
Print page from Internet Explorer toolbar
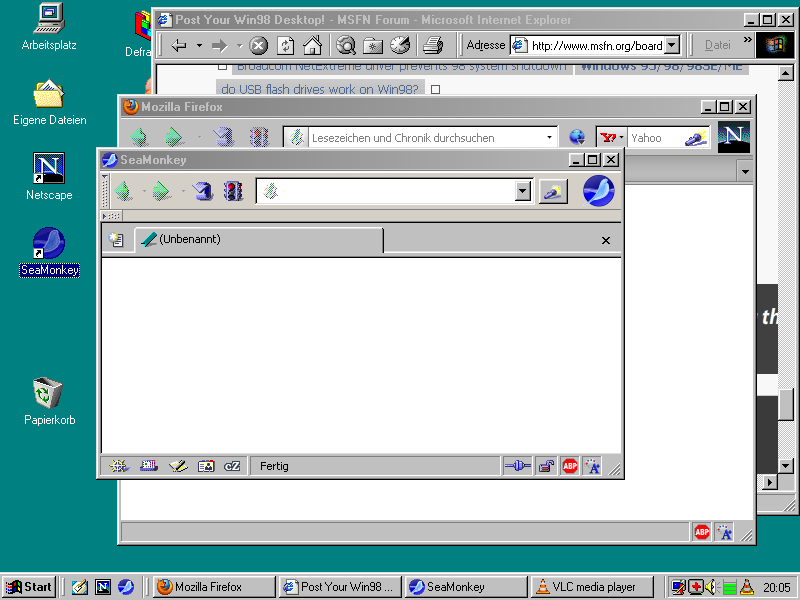point(433,45)
